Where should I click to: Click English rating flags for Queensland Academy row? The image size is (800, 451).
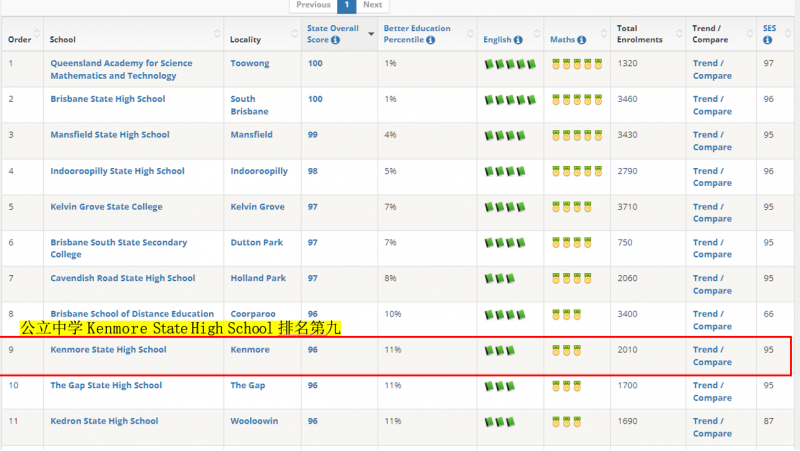(x=510, y=64)
